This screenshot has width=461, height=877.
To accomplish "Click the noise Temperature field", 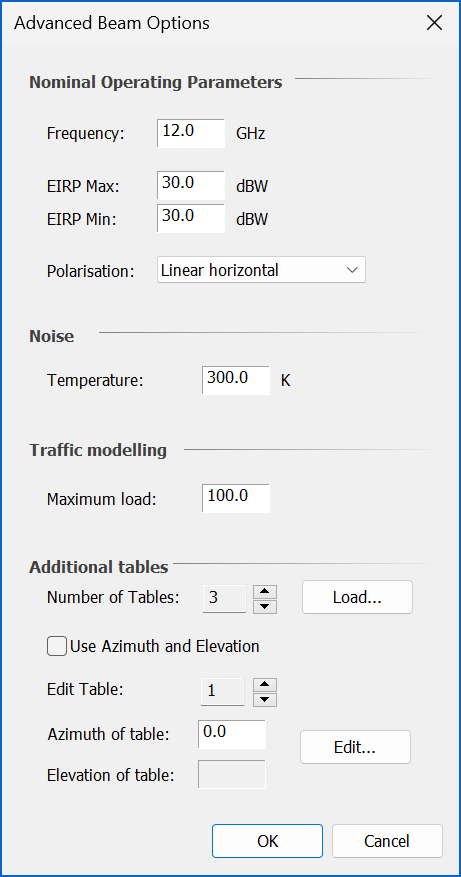I will [236, 380].
